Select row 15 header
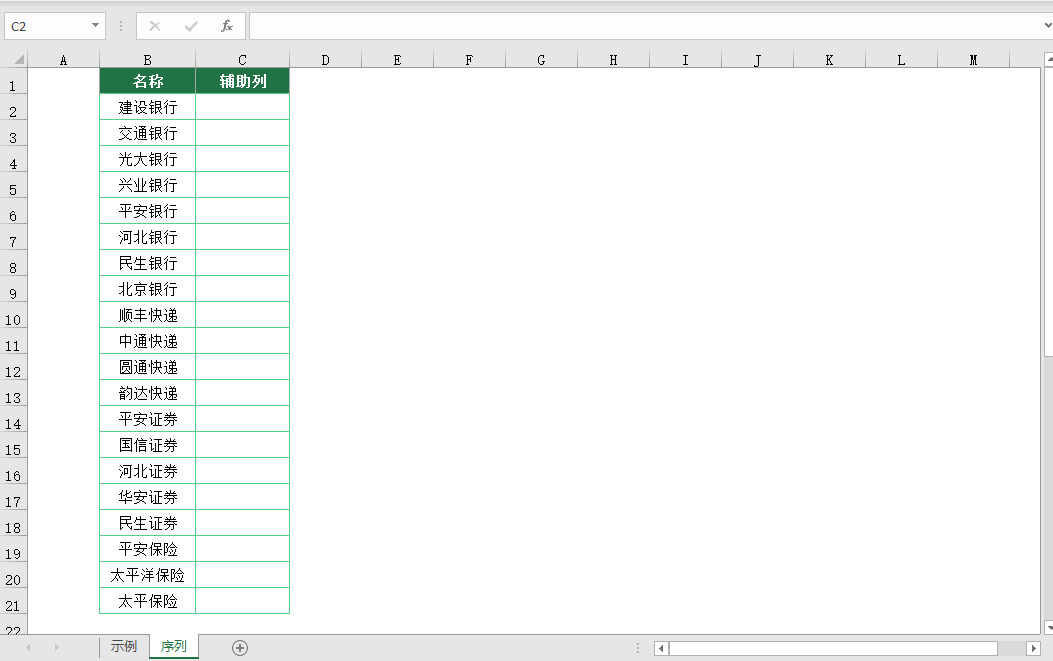The width and height of the screenshot is (1053, 661). (13, 445)
